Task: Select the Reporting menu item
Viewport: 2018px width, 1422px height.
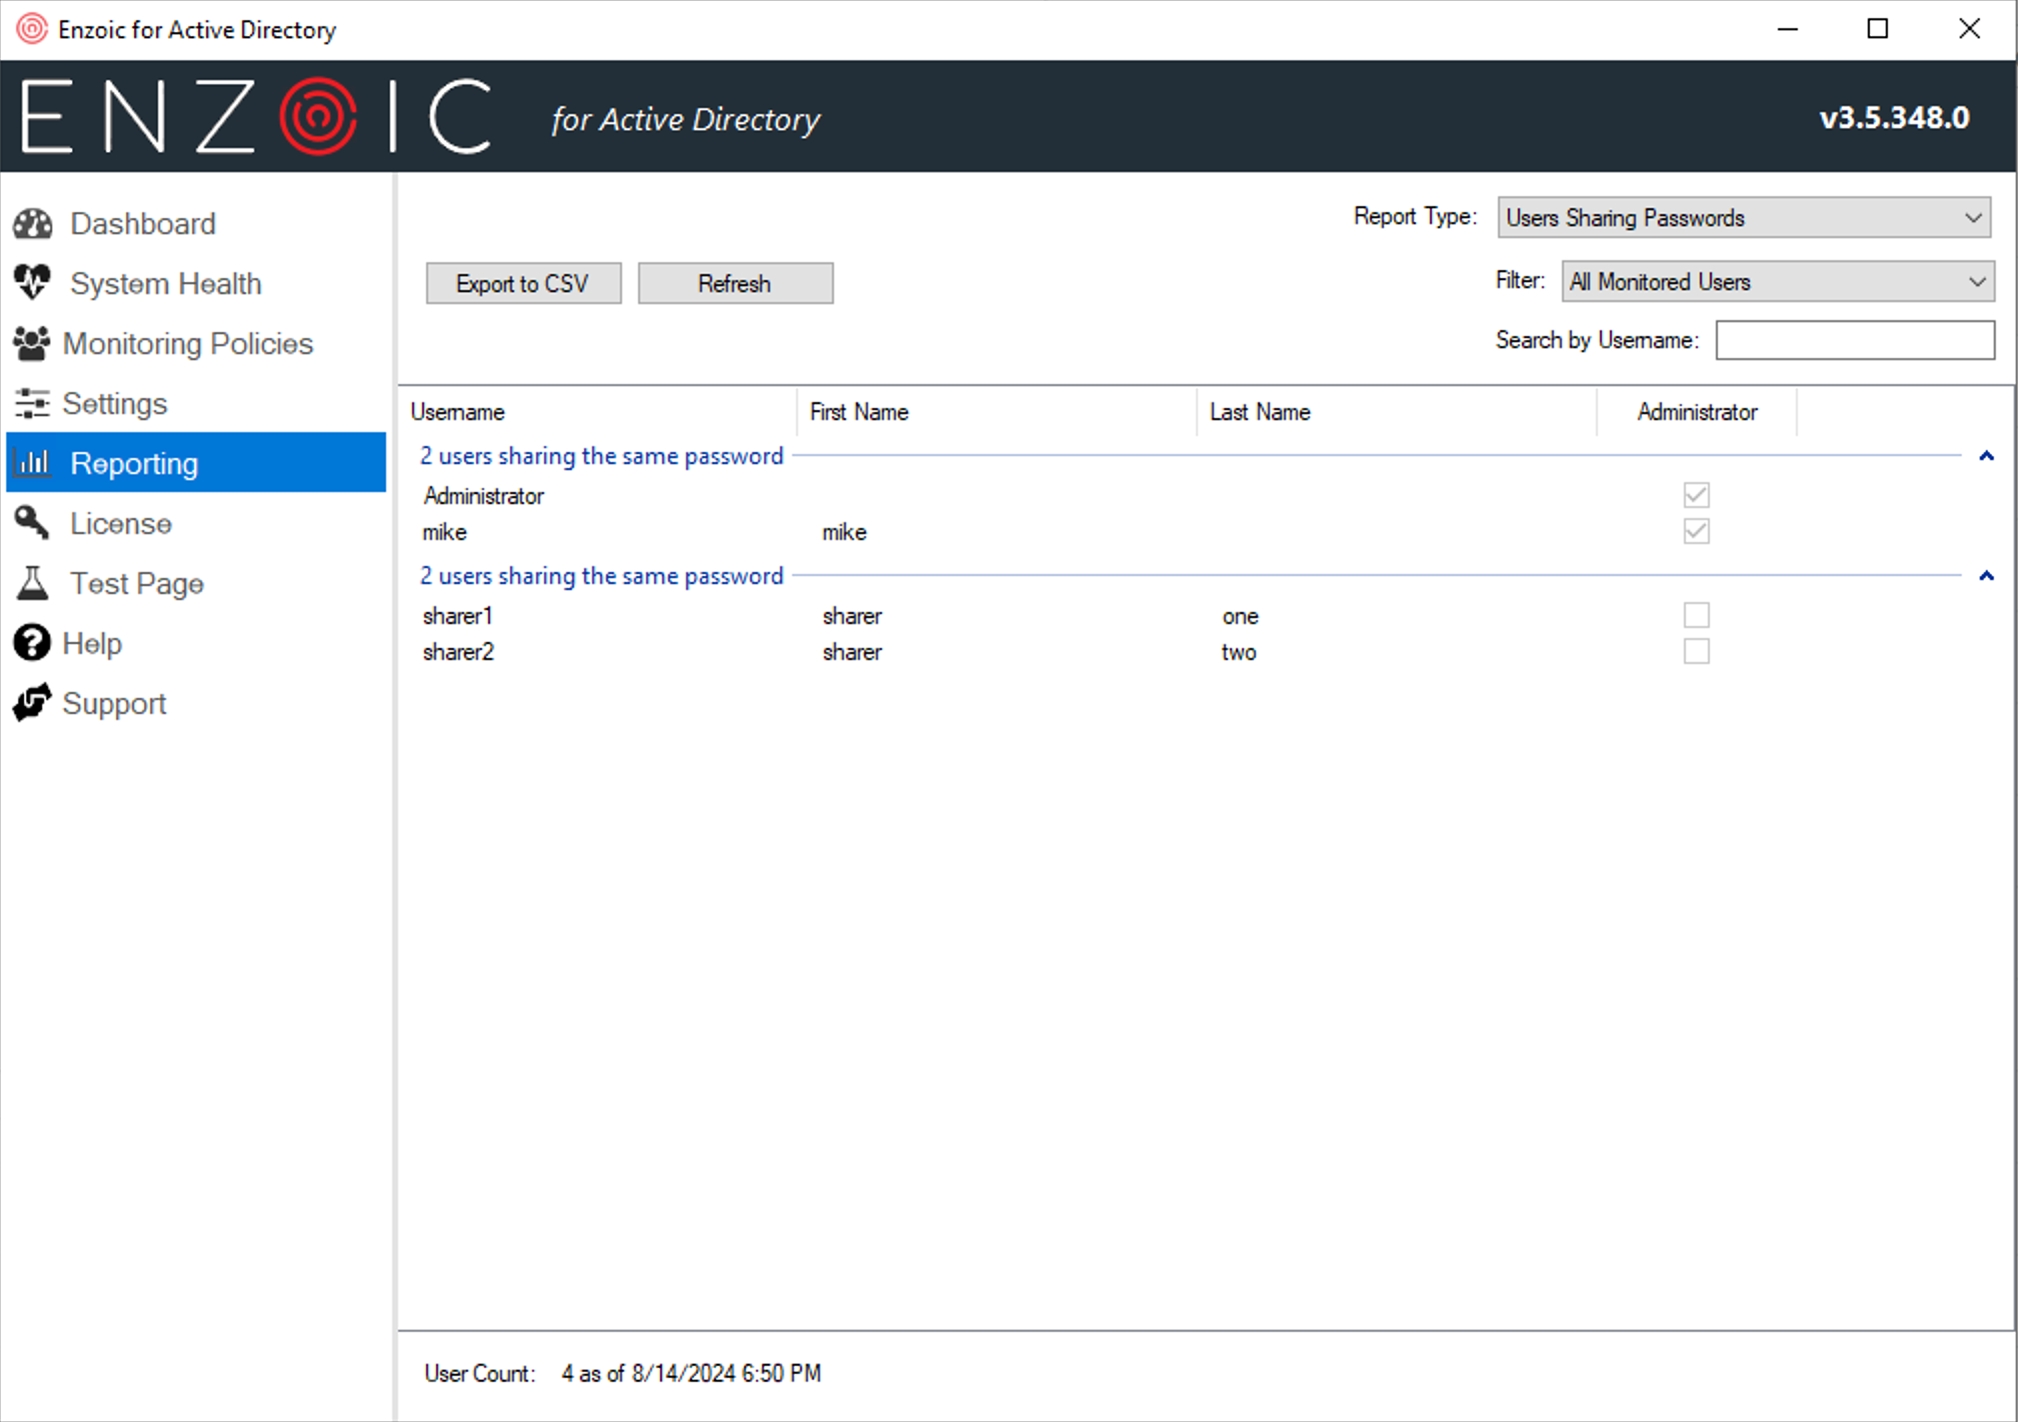Action: [x=196, y=463]
